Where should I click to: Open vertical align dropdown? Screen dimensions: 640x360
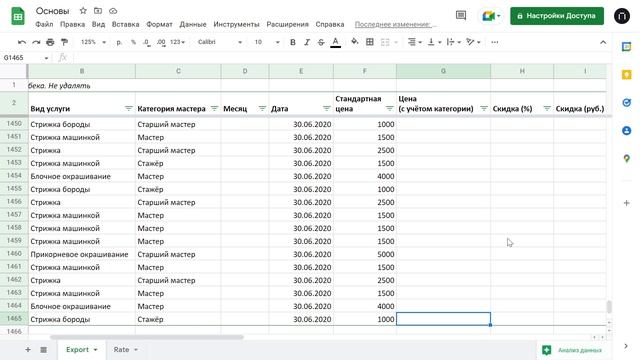click(x=433, y=42)
